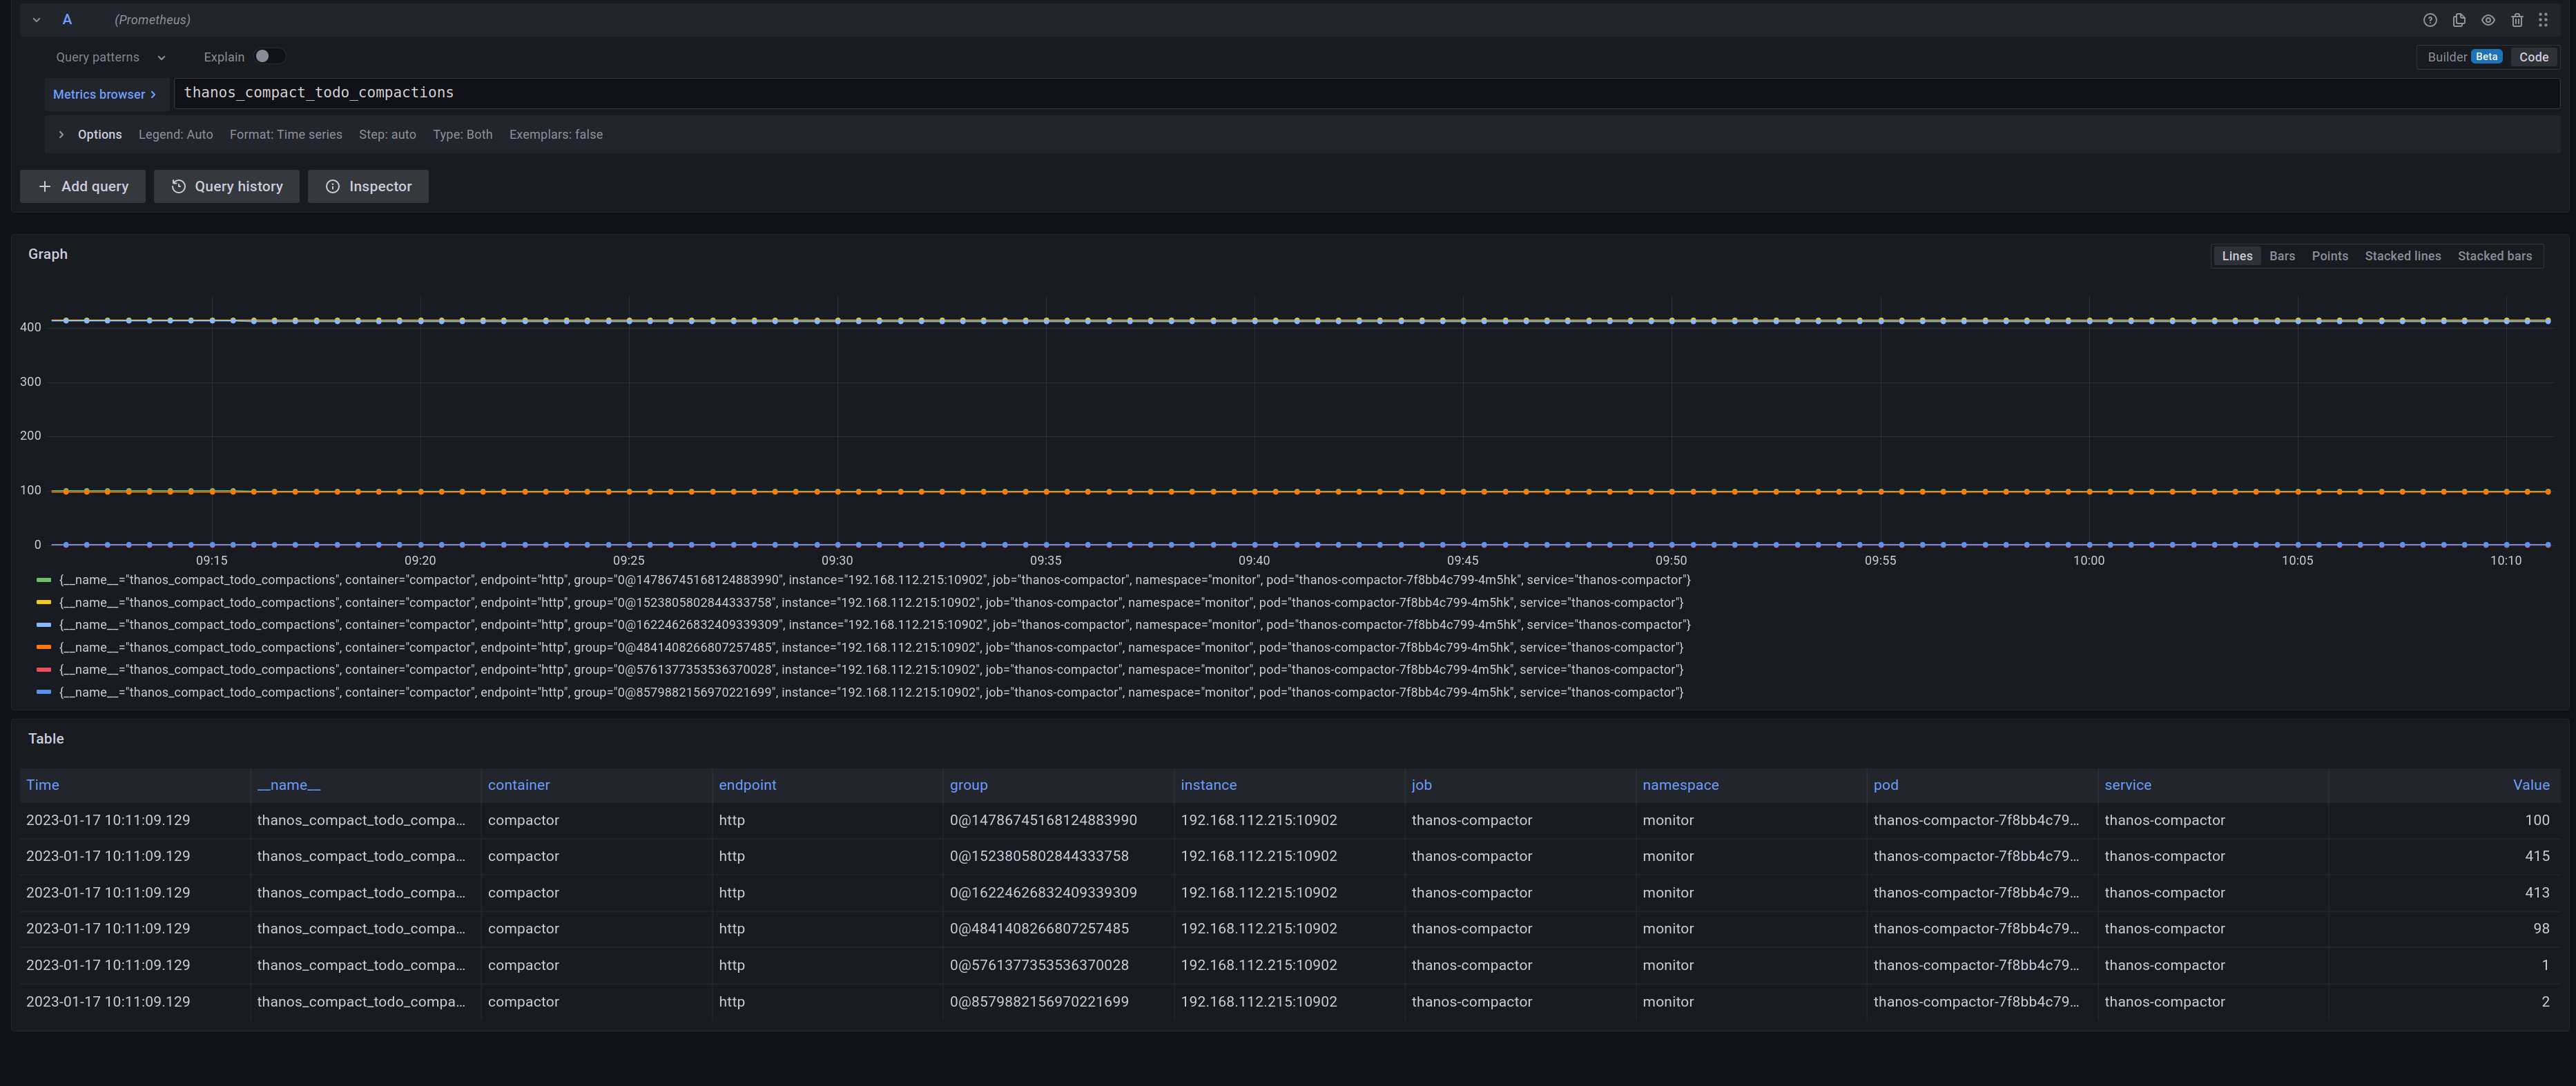Image resolution: width=2576 pixels, height=1086 pixels.
Task: Open help for query A
Action: click(x=2429, y=20)
